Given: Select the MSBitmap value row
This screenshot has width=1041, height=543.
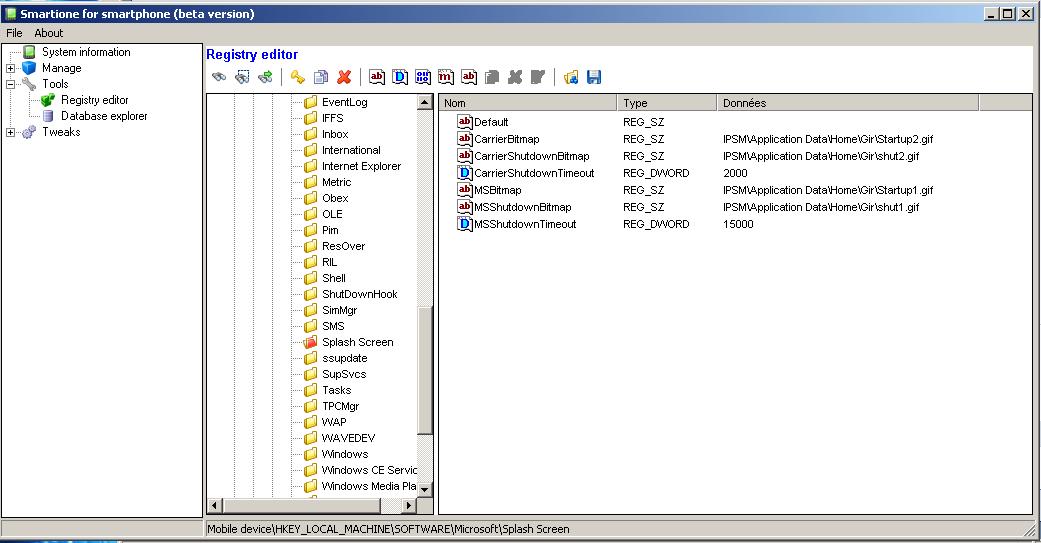Looking at the screenshot, I should pos(497,190).
